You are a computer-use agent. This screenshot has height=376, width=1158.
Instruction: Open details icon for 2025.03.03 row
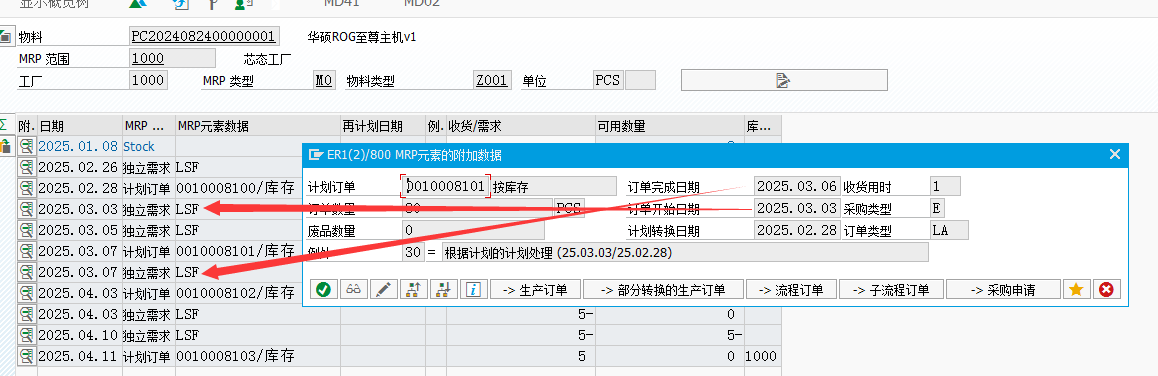[x=27, y=209]
